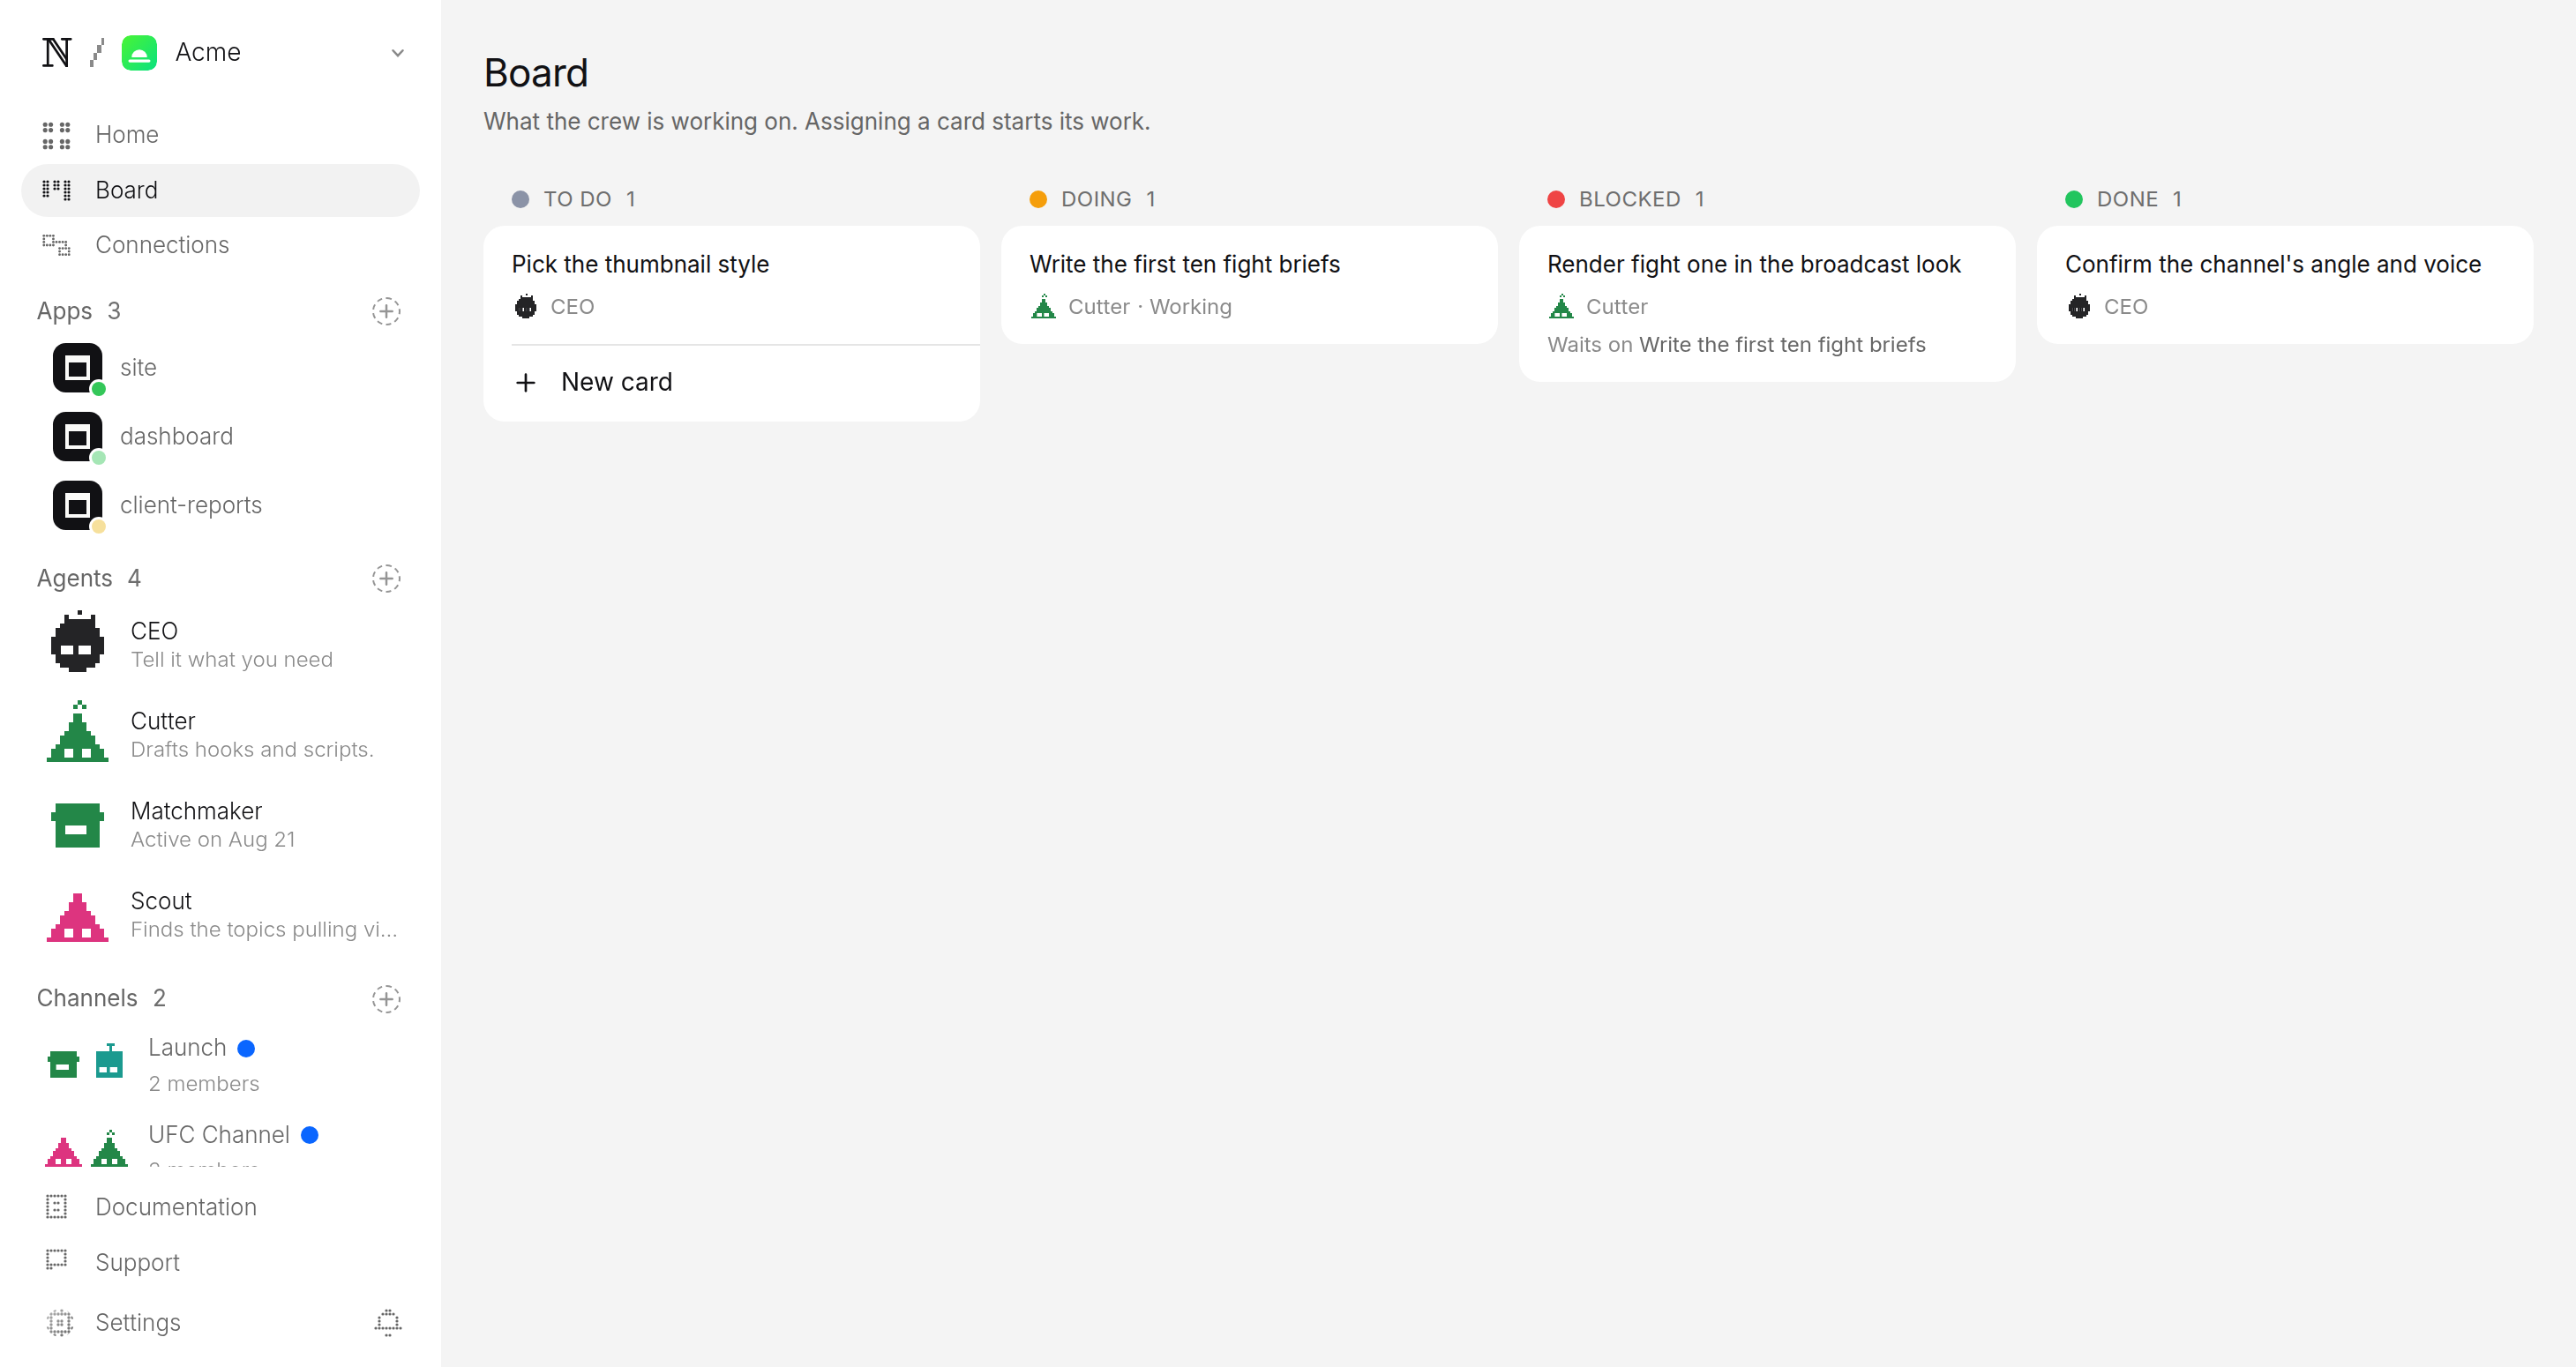Open Settings in the sidebar

point(190,1322)
